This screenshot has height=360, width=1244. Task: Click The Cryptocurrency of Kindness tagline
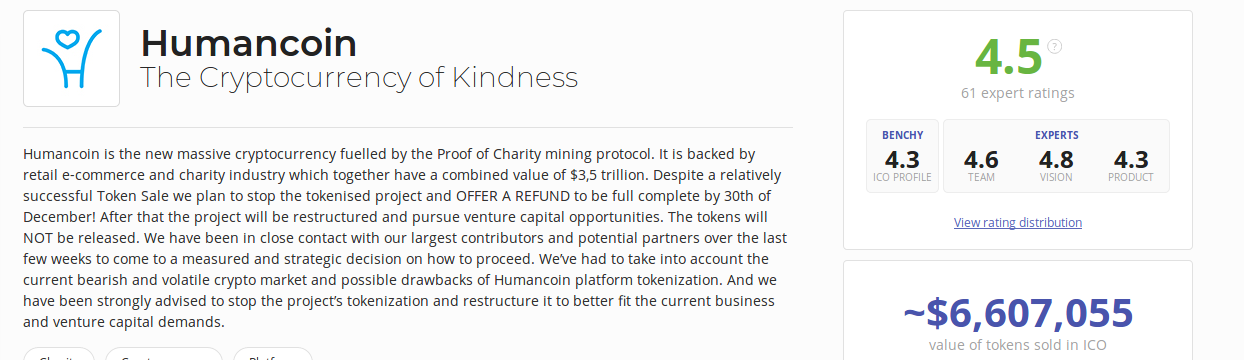point(358,77)
